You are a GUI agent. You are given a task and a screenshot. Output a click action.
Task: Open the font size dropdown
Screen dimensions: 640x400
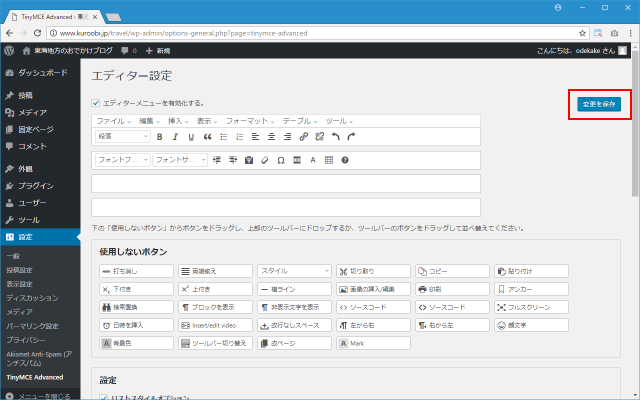tap(180, 160)
